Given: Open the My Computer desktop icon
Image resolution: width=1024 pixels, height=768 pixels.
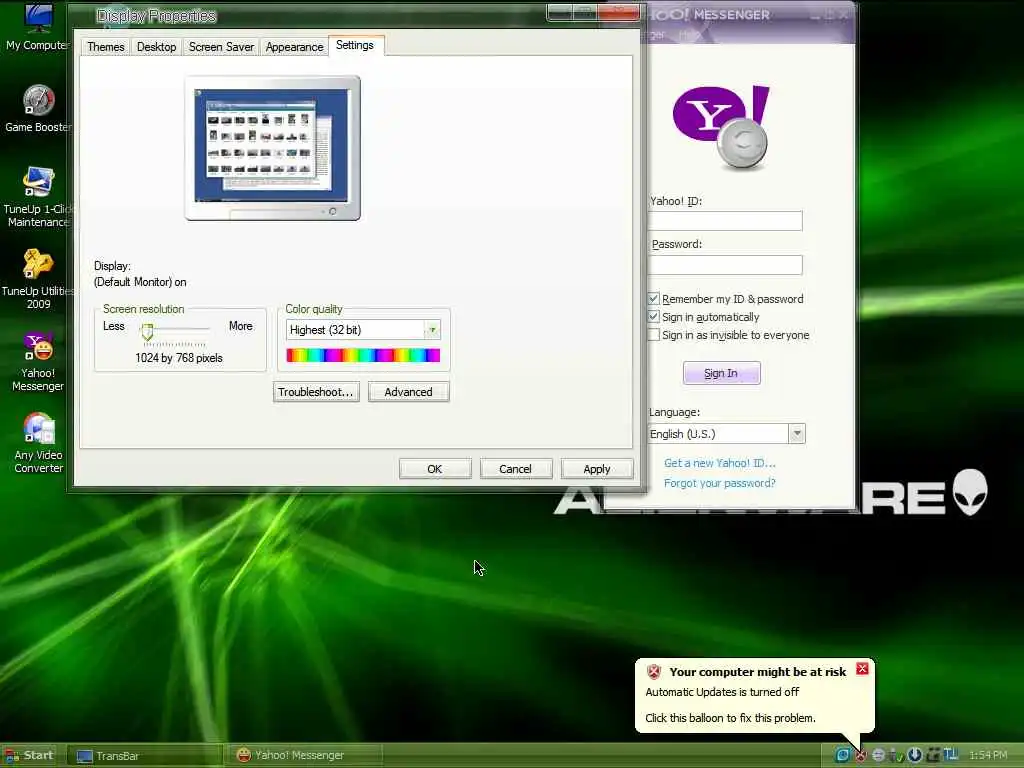Looking at the screenshot, I should pyautogui.click(x=38, y=26).
